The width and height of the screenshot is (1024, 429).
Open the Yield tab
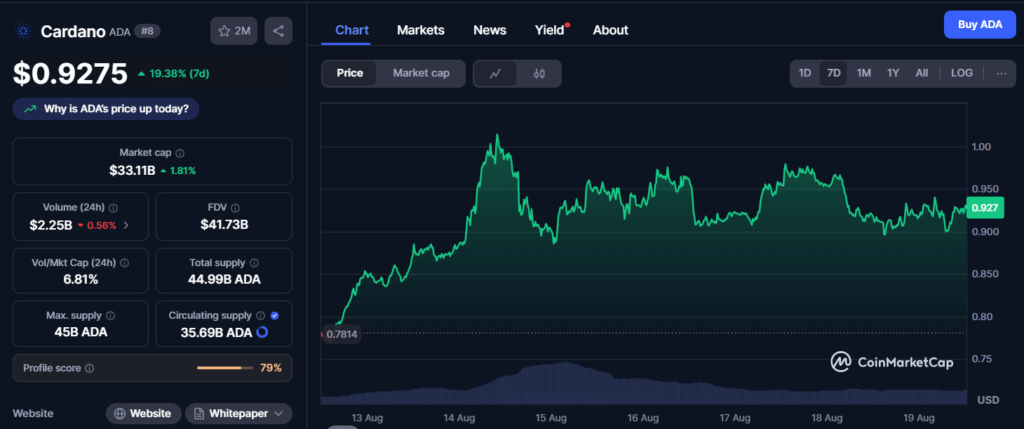click(x=550, y=30)
